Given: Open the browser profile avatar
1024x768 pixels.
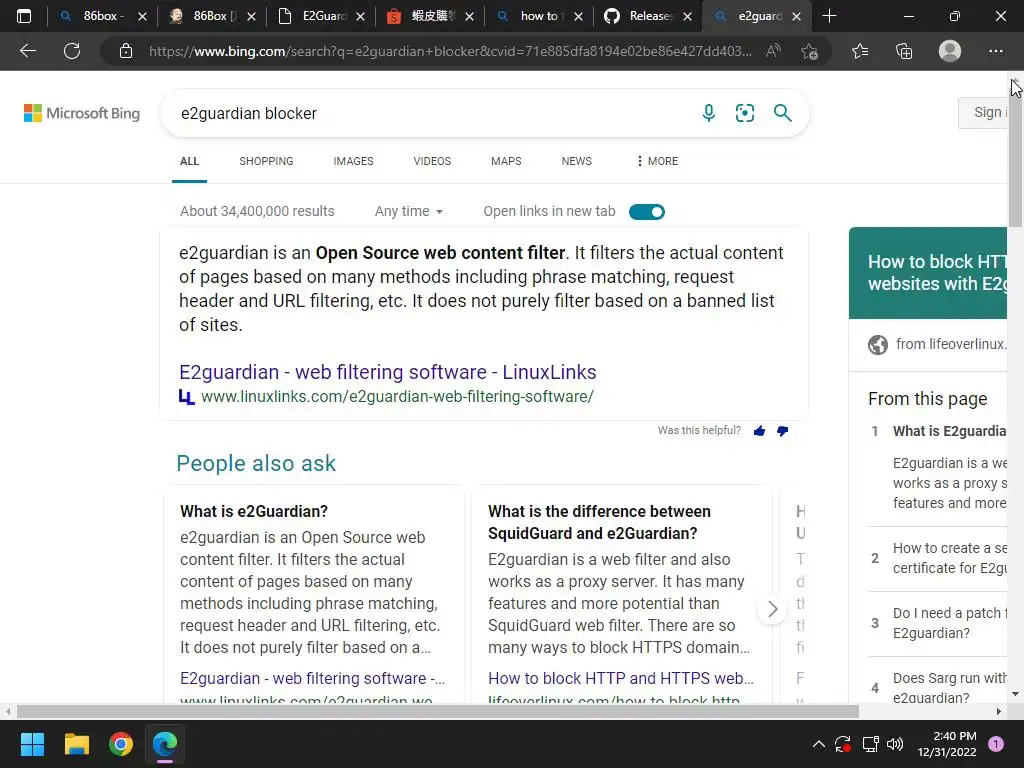Looking at the screenshot, I should 950,51.
